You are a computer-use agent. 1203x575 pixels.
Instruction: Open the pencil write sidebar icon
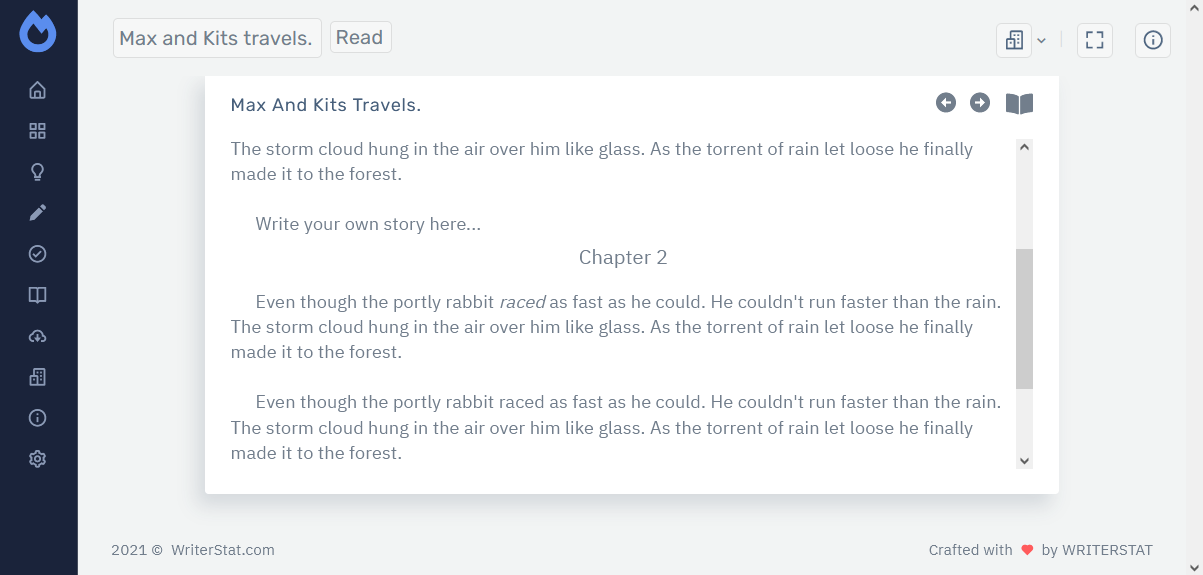coord(38,213)
